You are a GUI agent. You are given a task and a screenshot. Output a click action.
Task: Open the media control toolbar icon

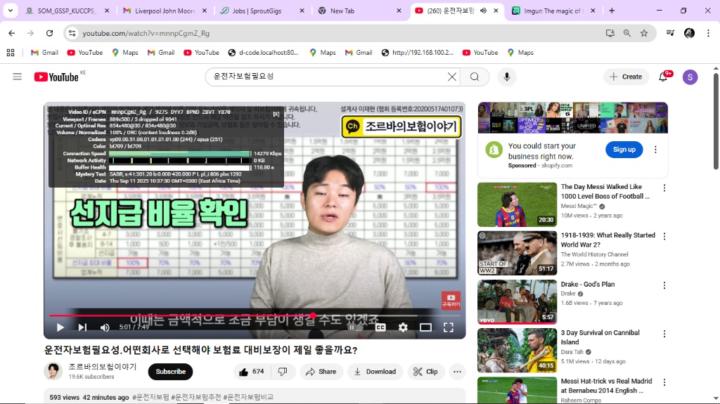(x=670, y=33)
